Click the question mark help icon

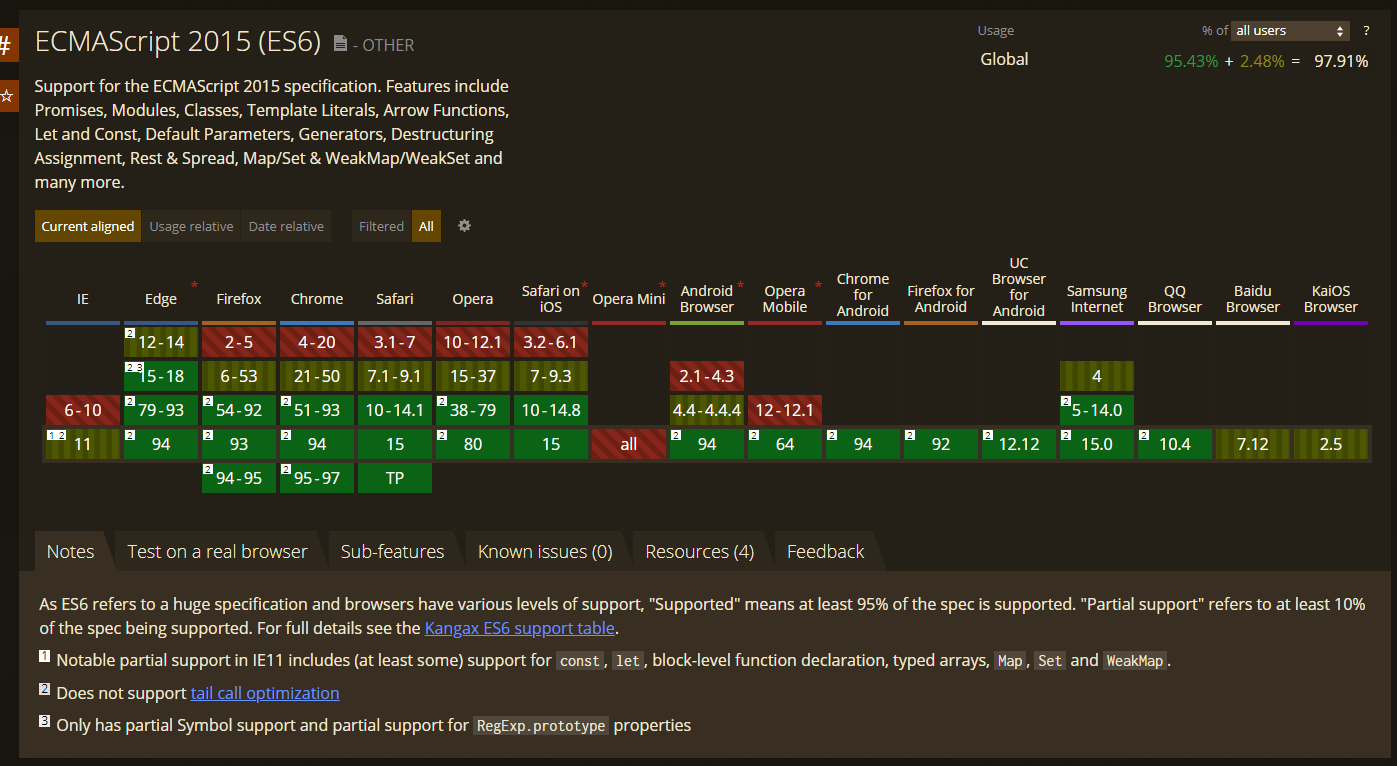pos(1366,31)
